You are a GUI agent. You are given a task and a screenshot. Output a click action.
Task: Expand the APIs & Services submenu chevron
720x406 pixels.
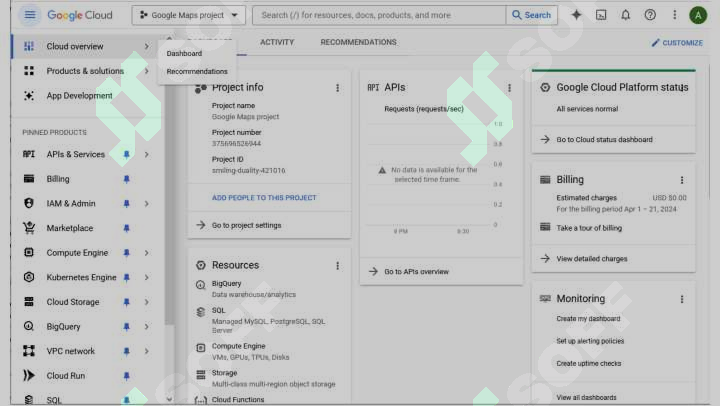[146, 154]
